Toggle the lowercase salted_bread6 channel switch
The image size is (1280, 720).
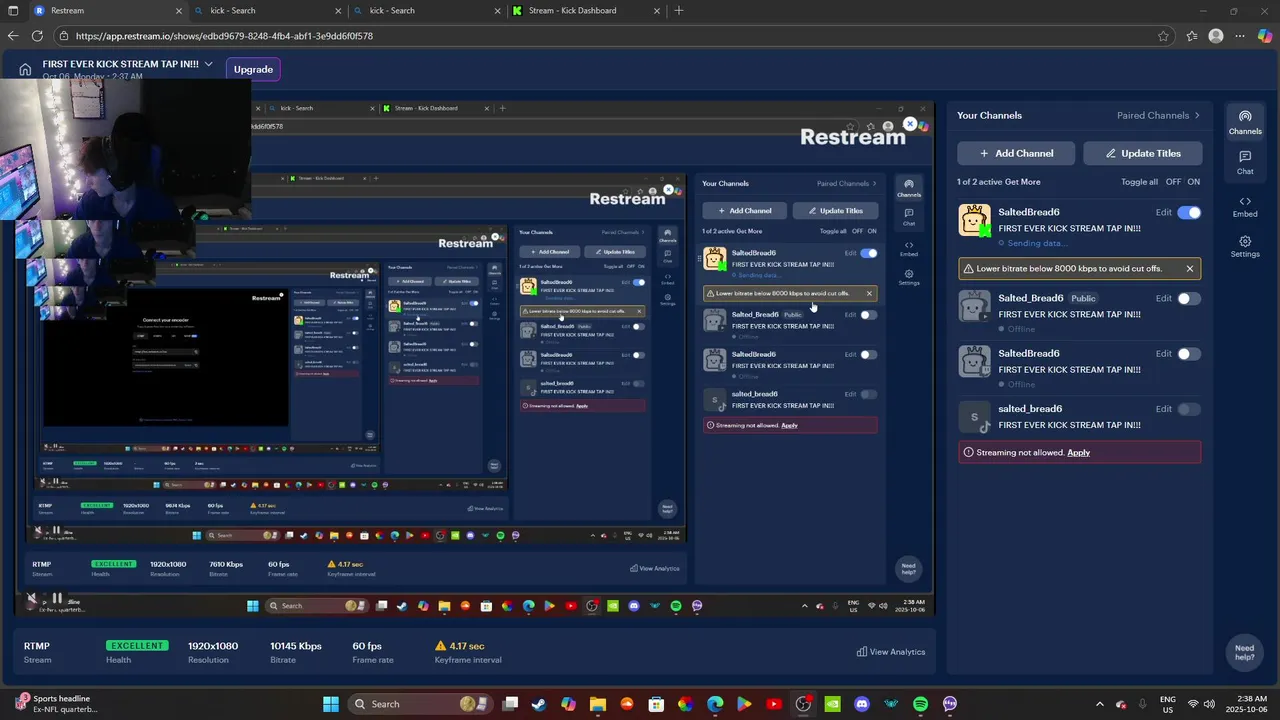(1189, 409)
